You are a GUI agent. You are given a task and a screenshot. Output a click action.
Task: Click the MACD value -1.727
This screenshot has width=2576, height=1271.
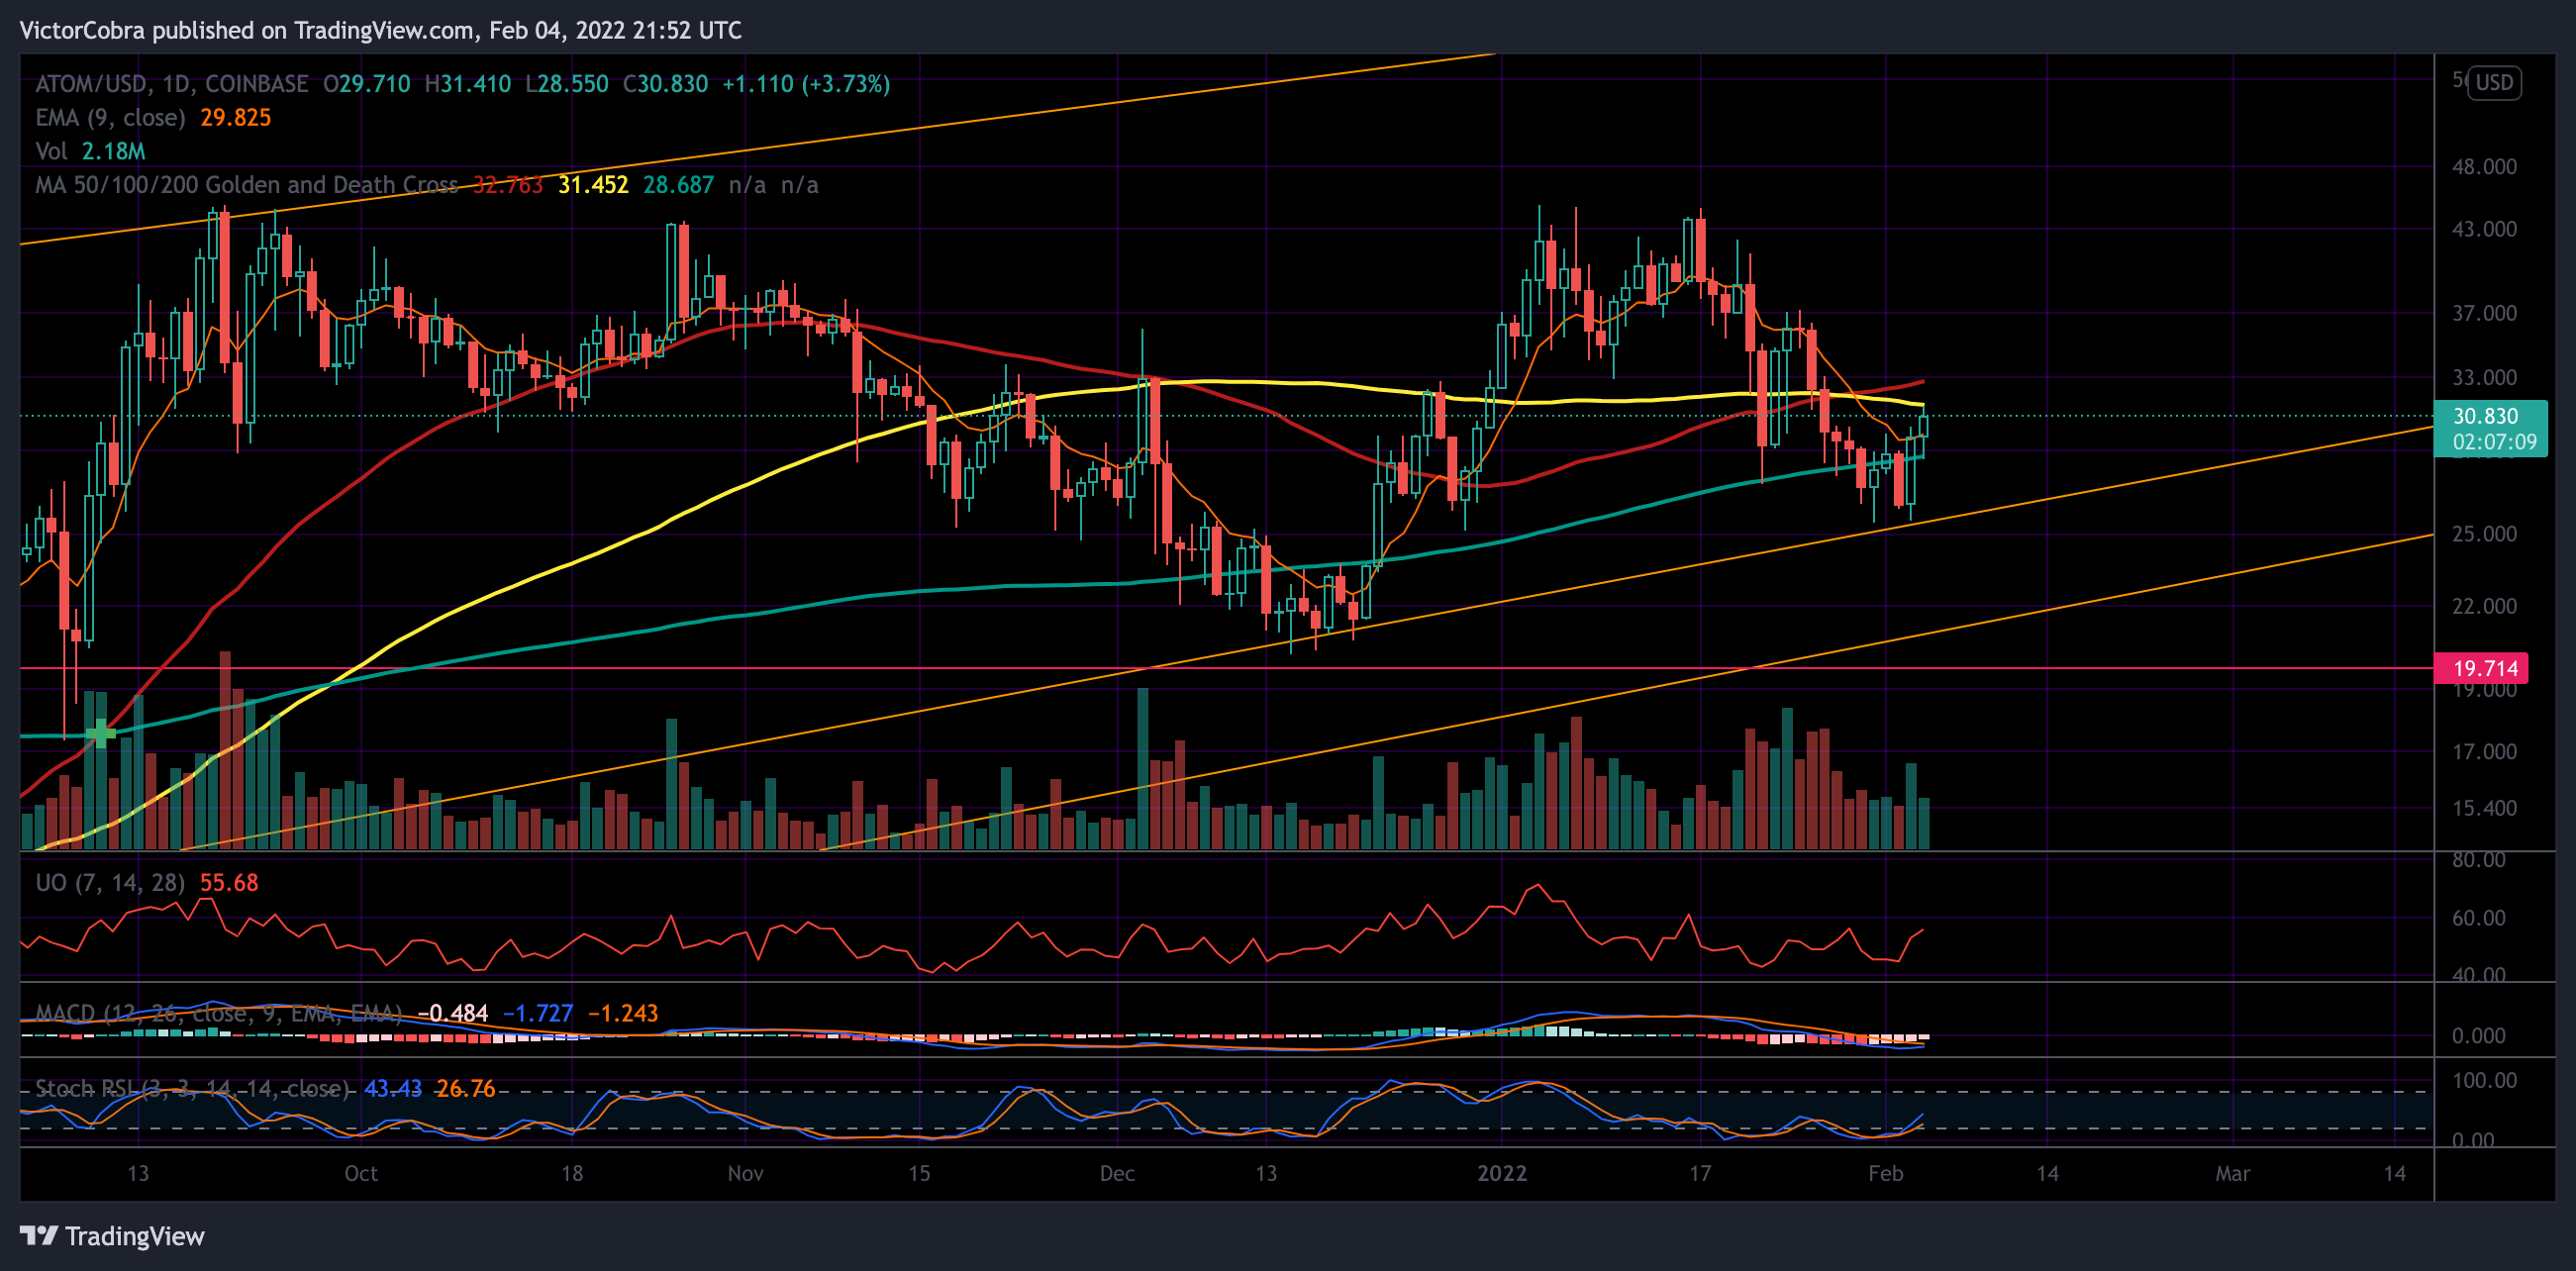(x=538, y=1013)
